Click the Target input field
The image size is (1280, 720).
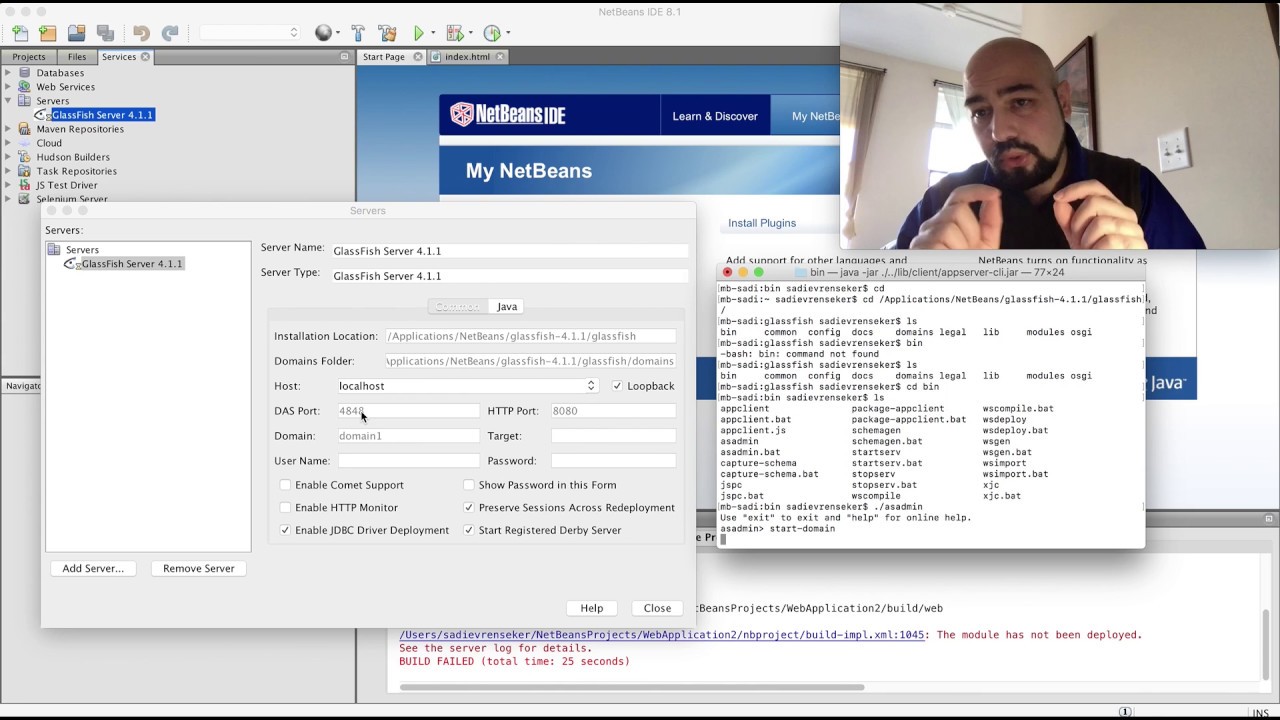tap(613, 436)
